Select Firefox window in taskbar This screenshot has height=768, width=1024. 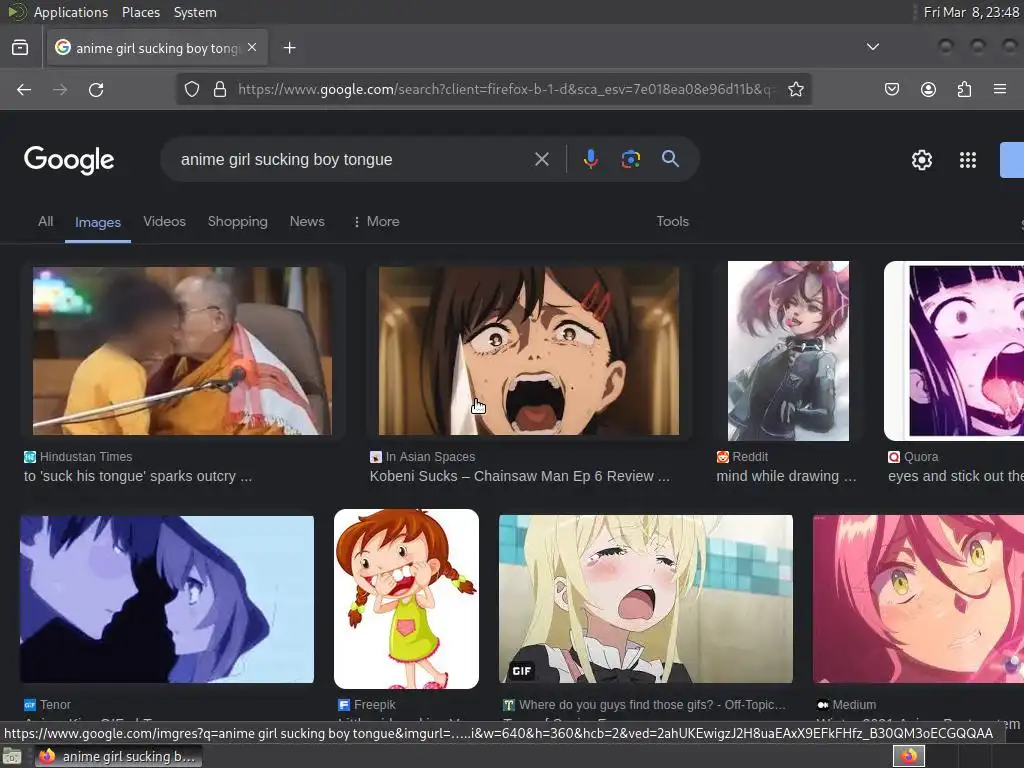(x=118, y=756)
